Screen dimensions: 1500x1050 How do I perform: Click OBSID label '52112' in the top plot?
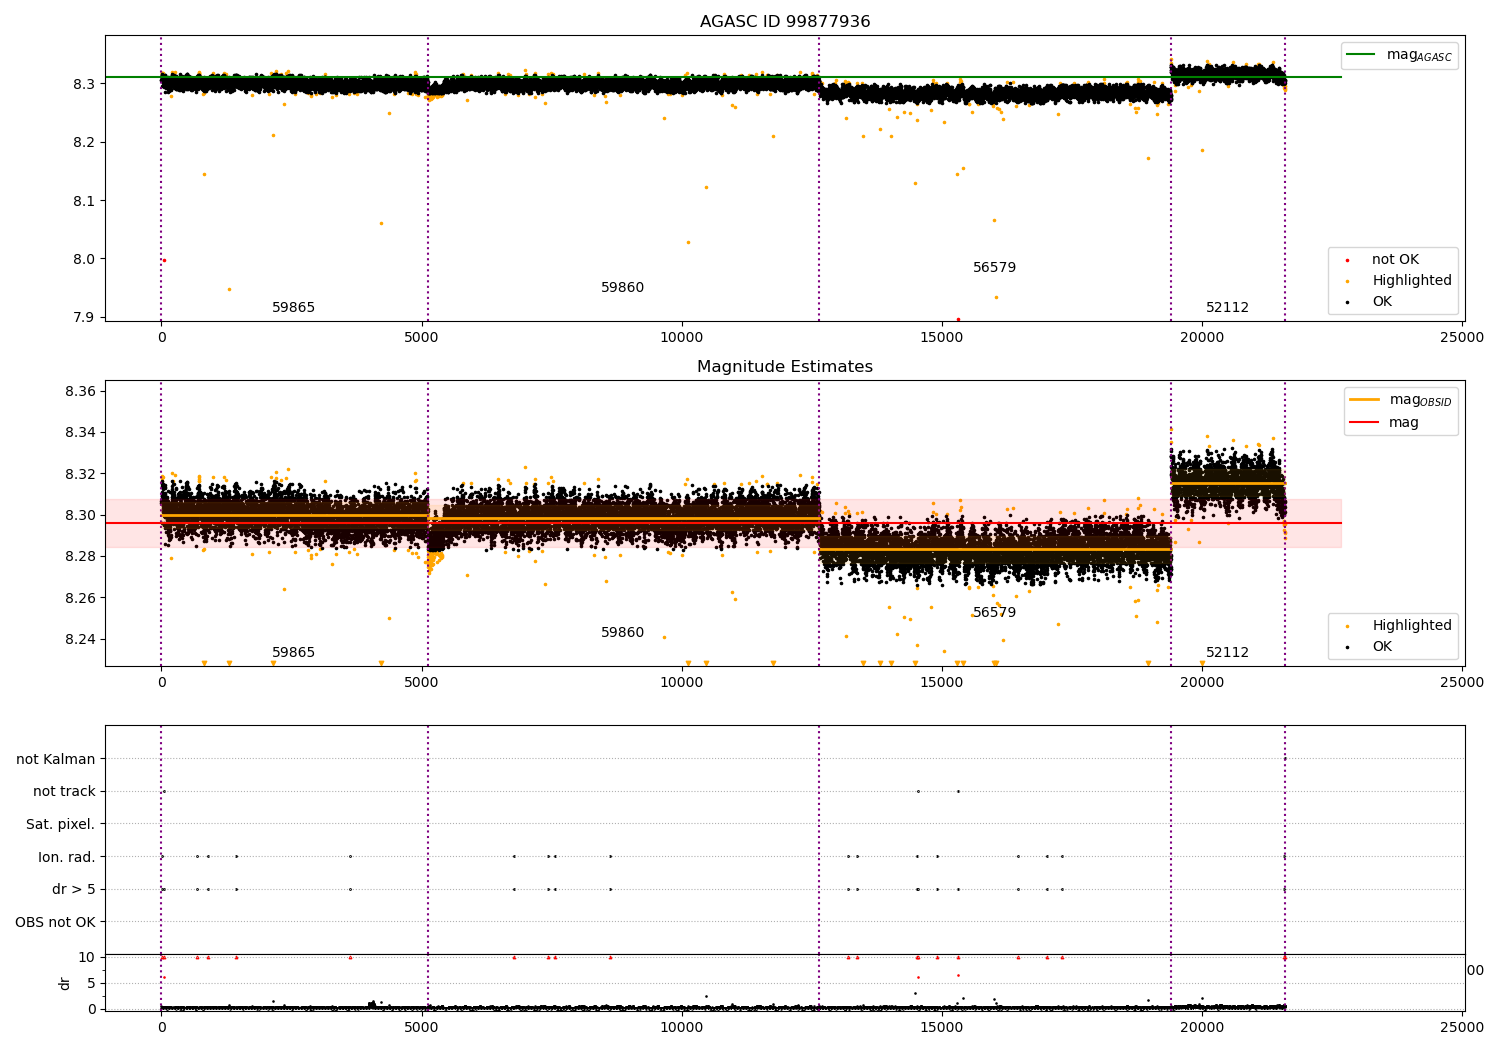click(1227, 307)
